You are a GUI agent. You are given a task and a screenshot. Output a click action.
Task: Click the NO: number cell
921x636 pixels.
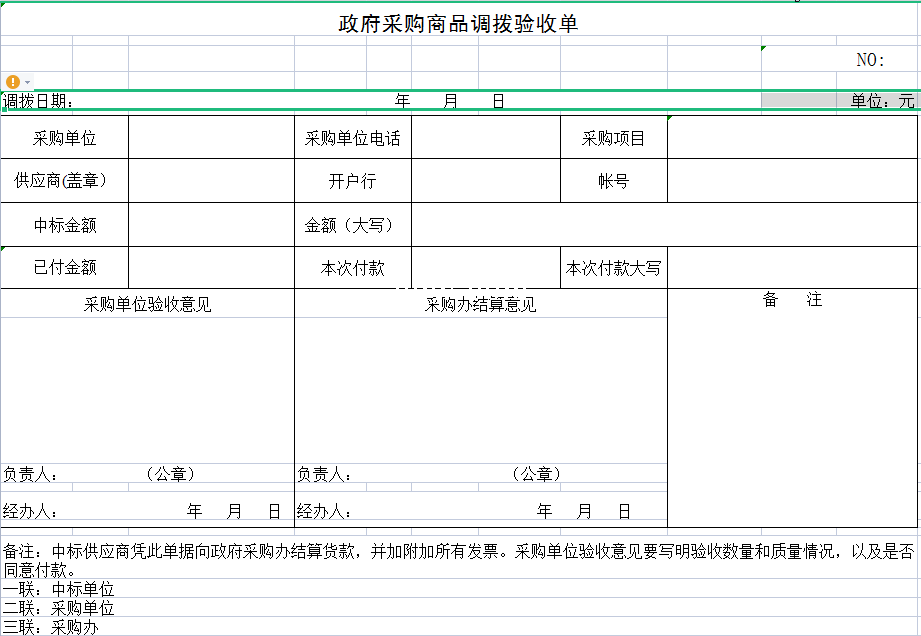click(870, 60)
